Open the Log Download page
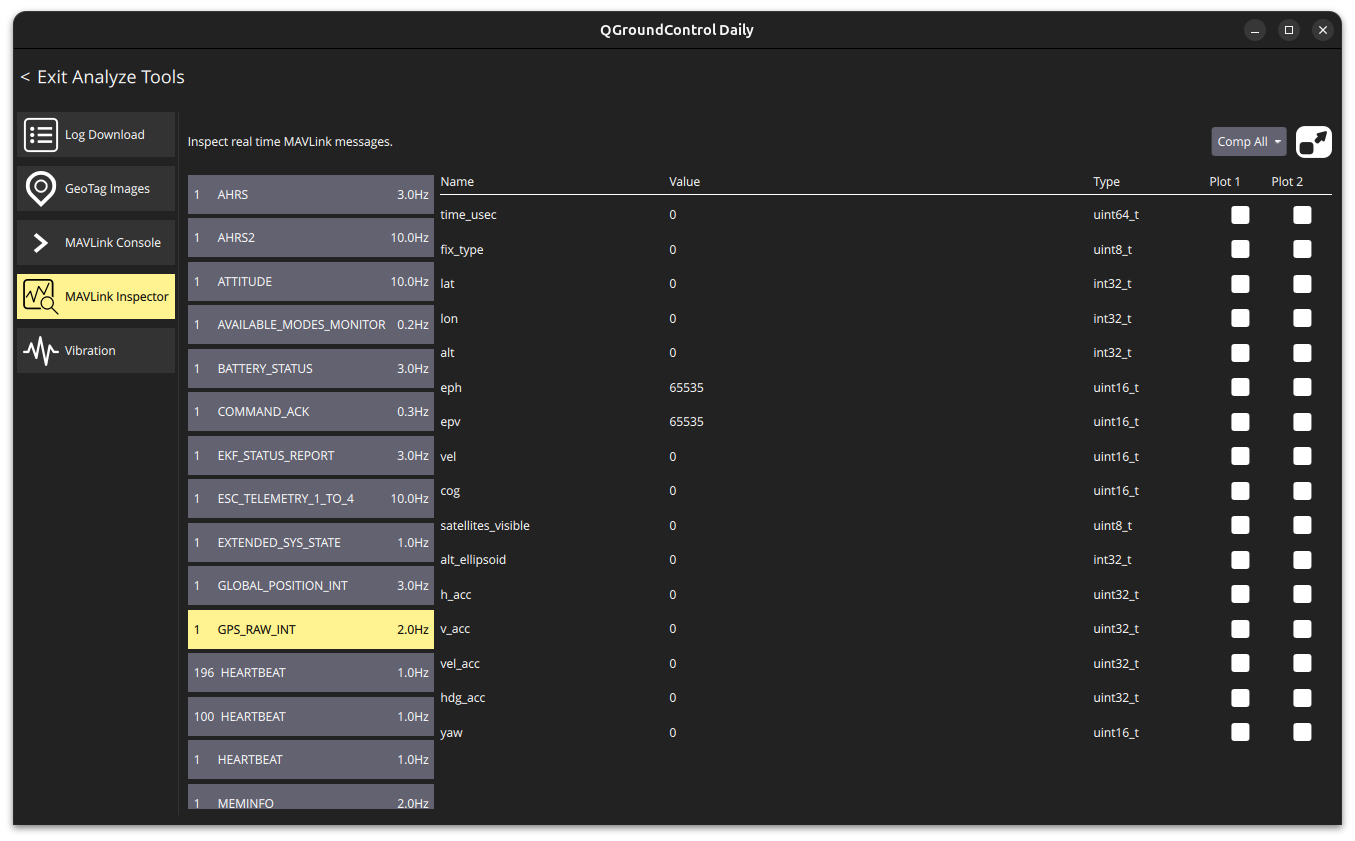 96,135
